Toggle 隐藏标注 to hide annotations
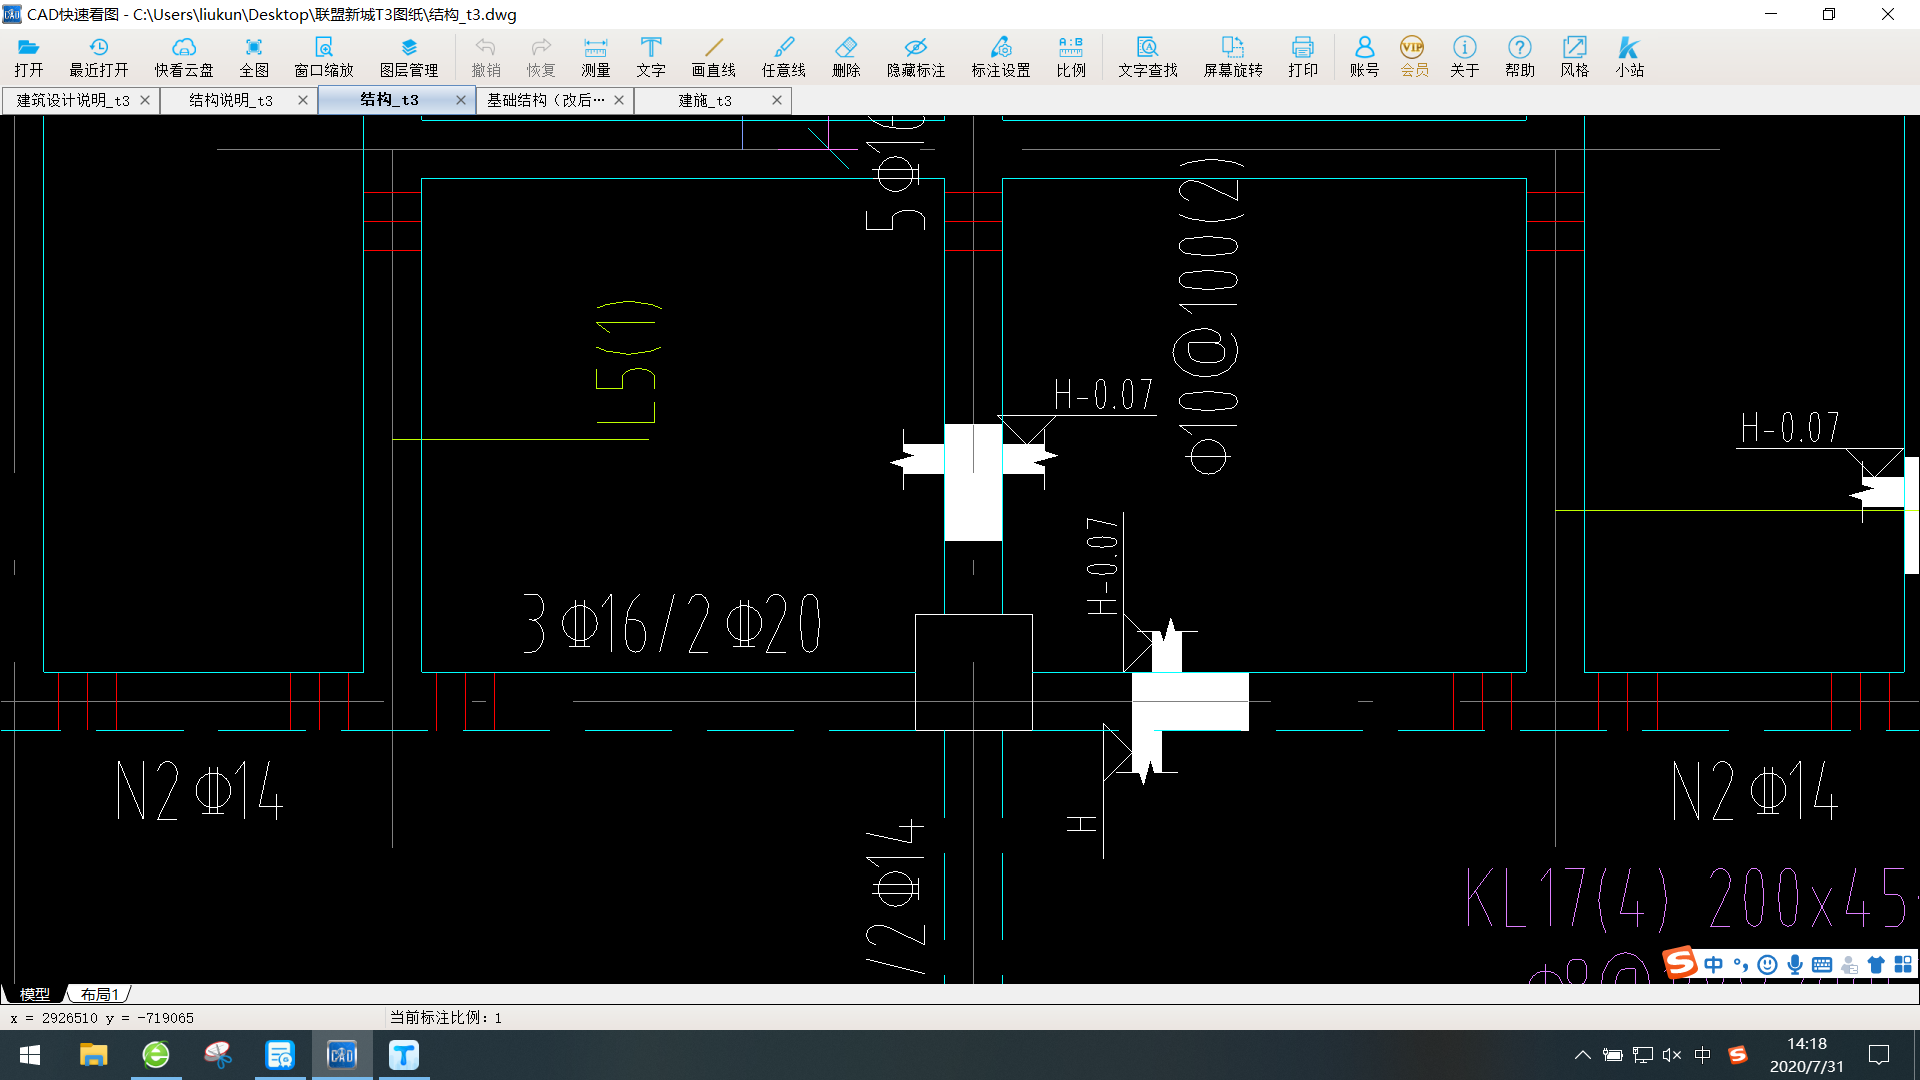 [916, 57]
